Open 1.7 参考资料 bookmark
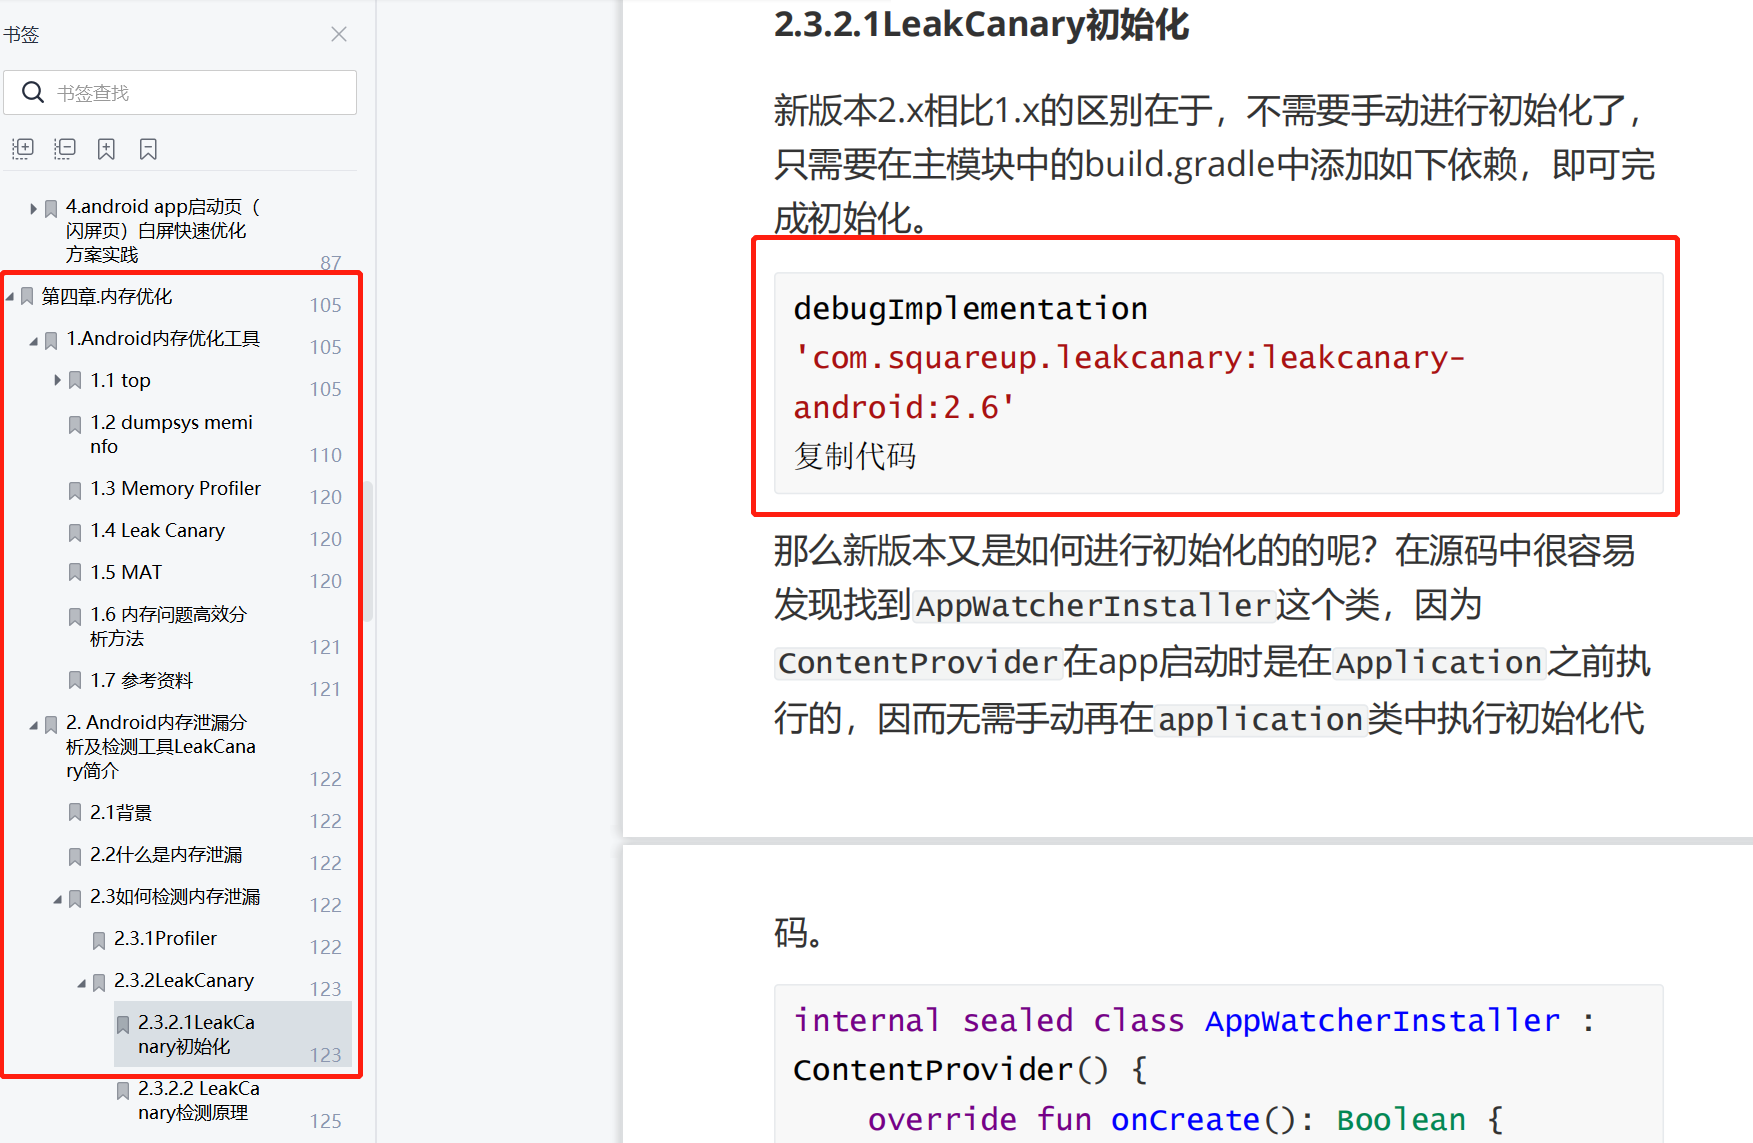Viewport: 1753px width, 1143px height. pyautogui.click(x=141, y=680)
